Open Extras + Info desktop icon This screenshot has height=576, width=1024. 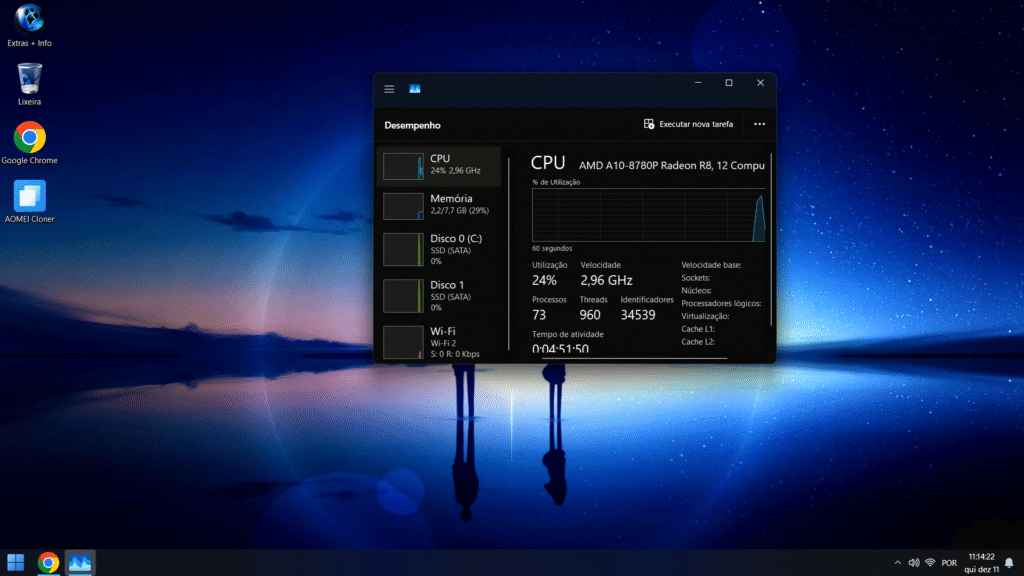point(29,24)
